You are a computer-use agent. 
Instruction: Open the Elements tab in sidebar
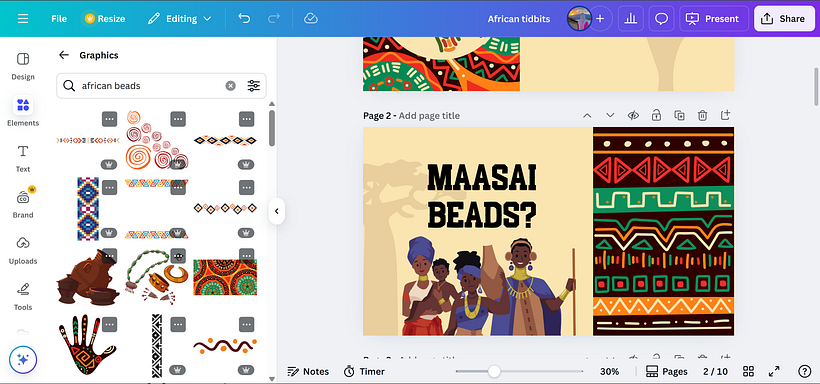click(23, 111)
